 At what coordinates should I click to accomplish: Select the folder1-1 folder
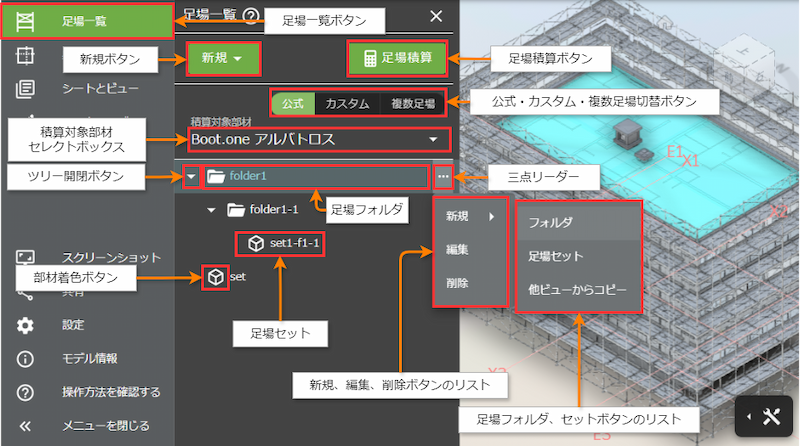coord(263,210)
